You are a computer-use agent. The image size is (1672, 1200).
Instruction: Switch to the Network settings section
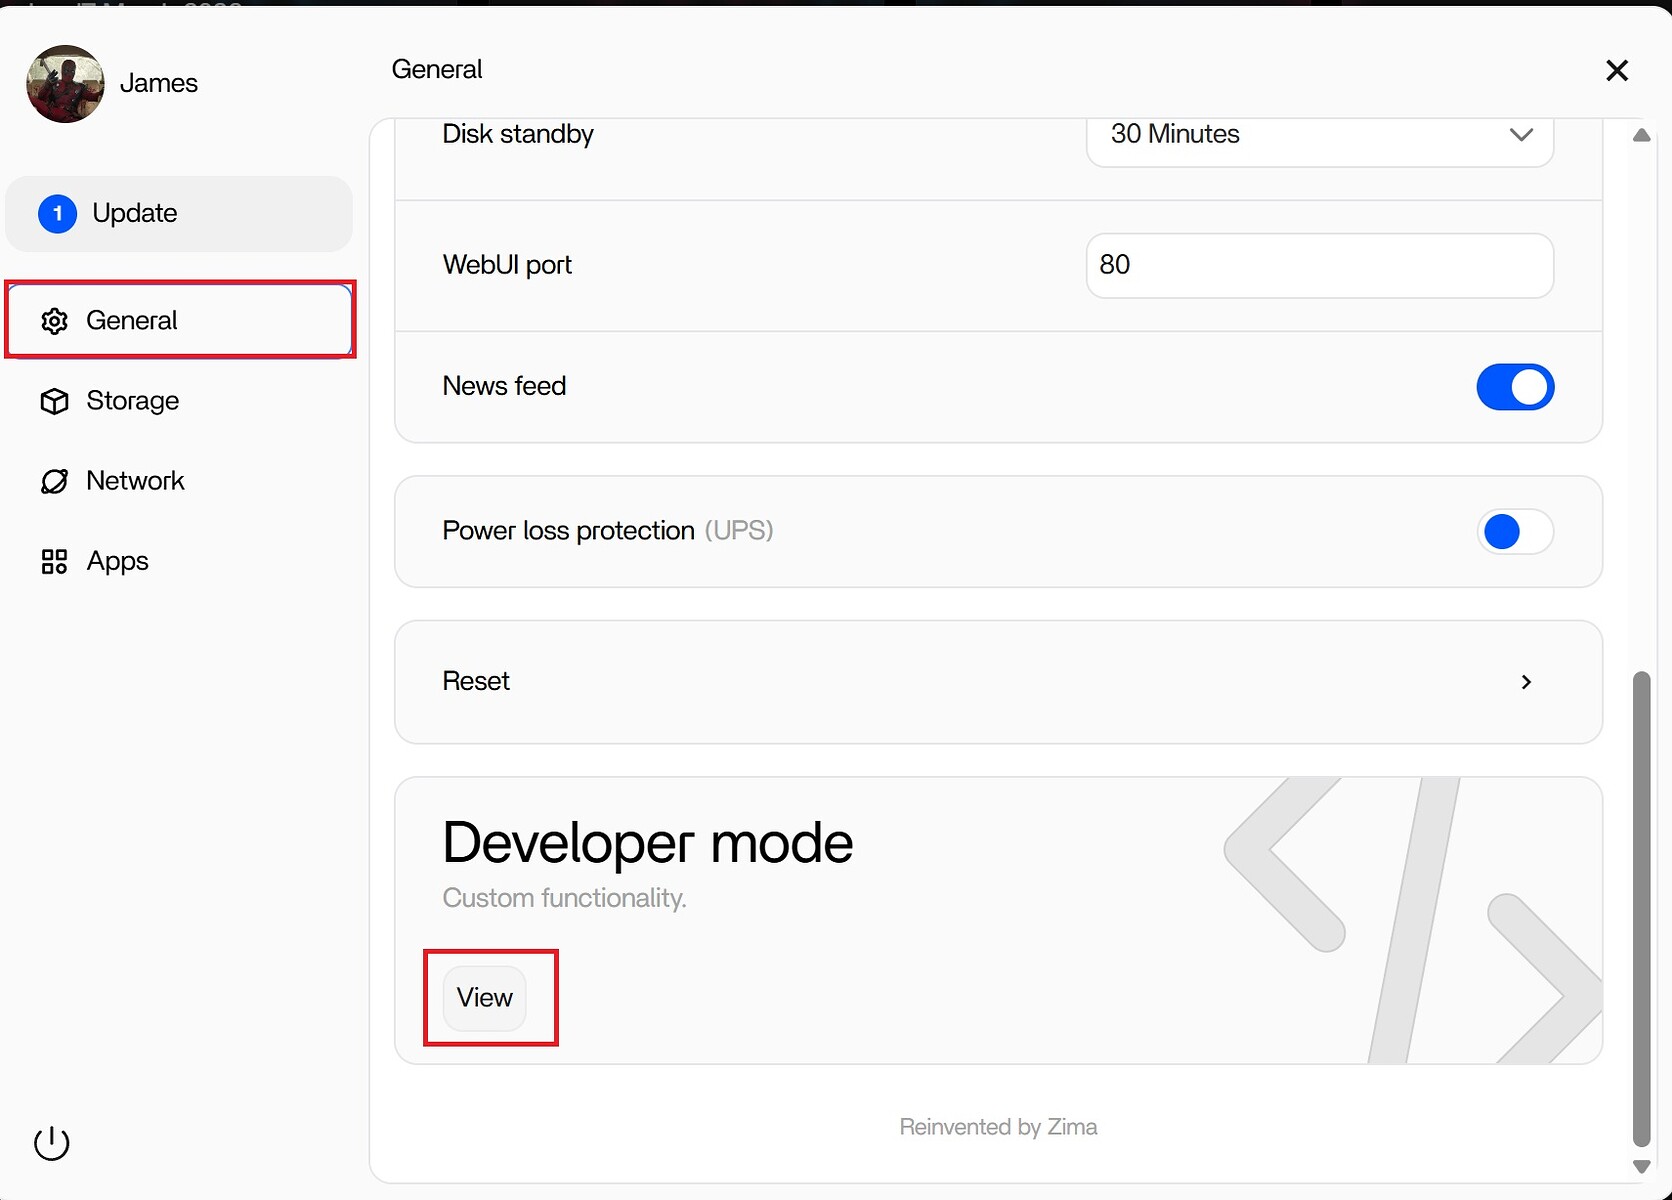point(135,481)
